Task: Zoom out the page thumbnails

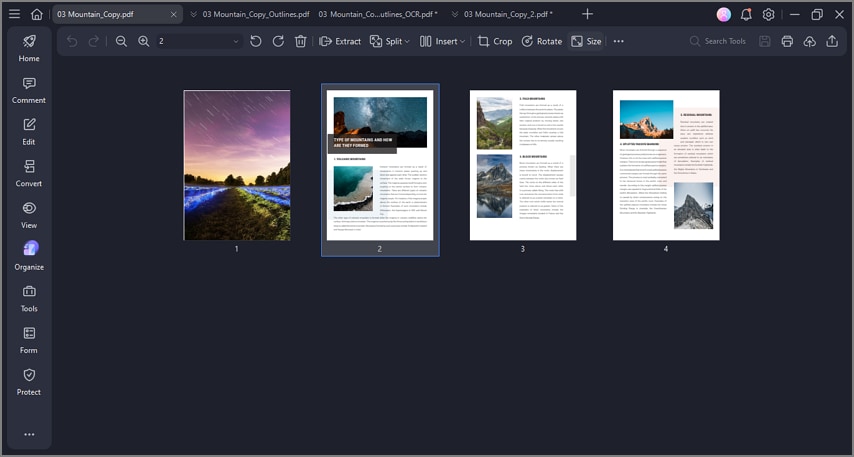Action: point(121,41)
